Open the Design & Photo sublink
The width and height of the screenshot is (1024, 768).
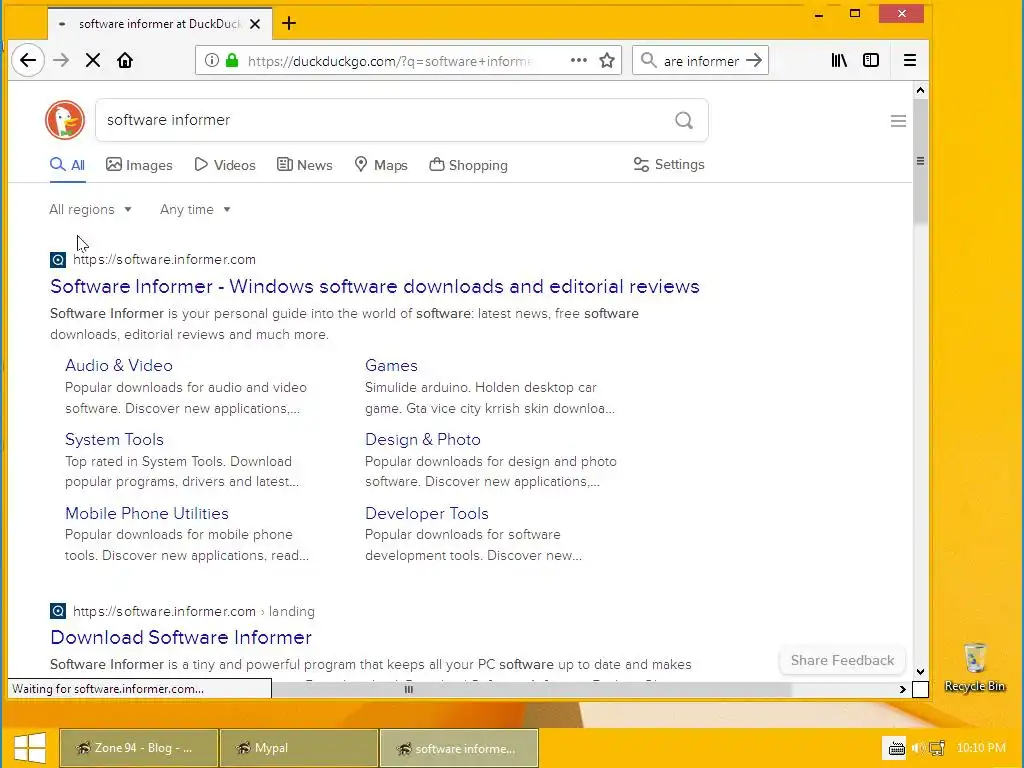(x=423, y=440)
